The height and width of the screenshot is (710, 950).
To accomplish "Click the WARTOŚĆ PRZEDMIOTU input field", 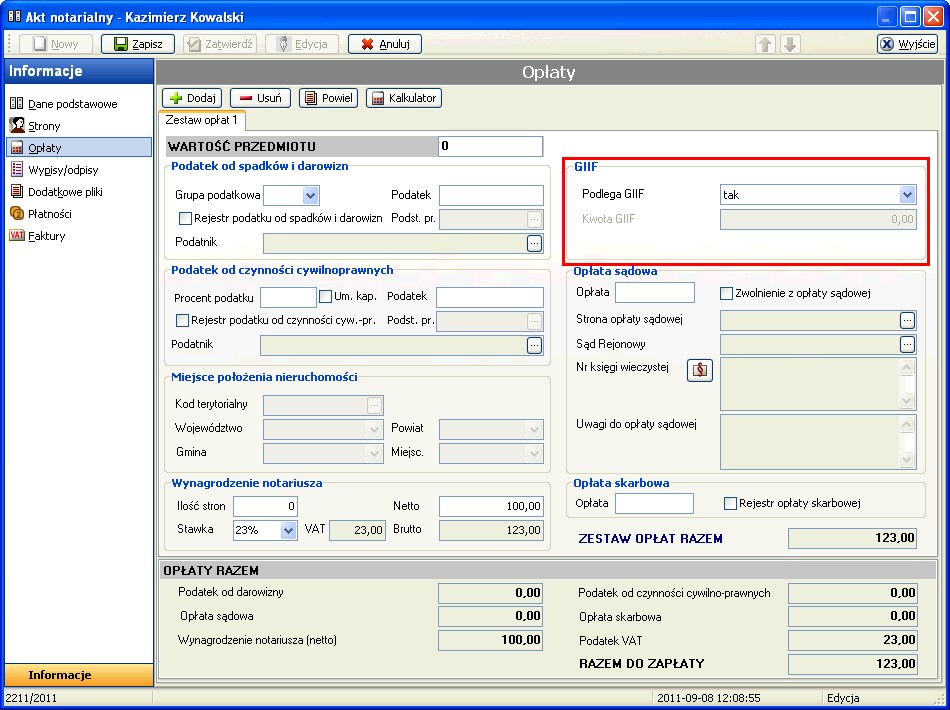I will [490, 146].
